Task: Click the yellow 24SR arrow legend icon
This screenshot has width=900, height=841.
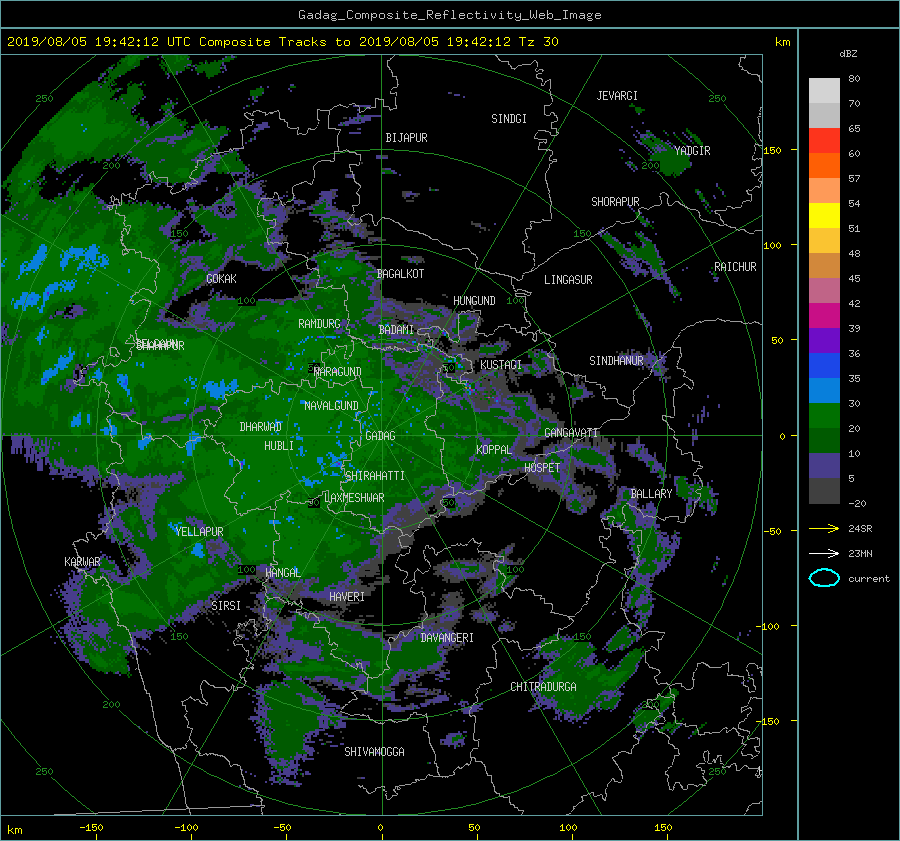Action: click(824, 529)
